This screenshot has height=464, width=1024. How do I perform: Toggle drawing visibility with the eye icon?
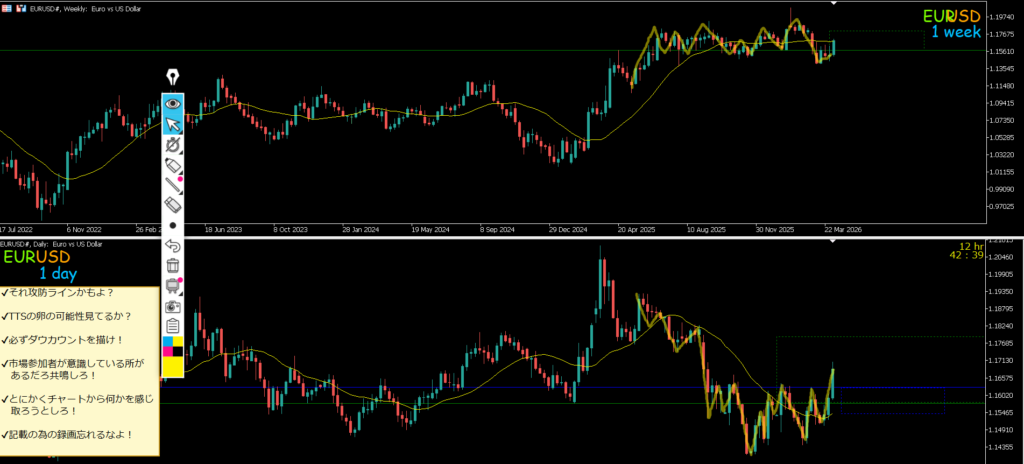[x=173, y=103]
